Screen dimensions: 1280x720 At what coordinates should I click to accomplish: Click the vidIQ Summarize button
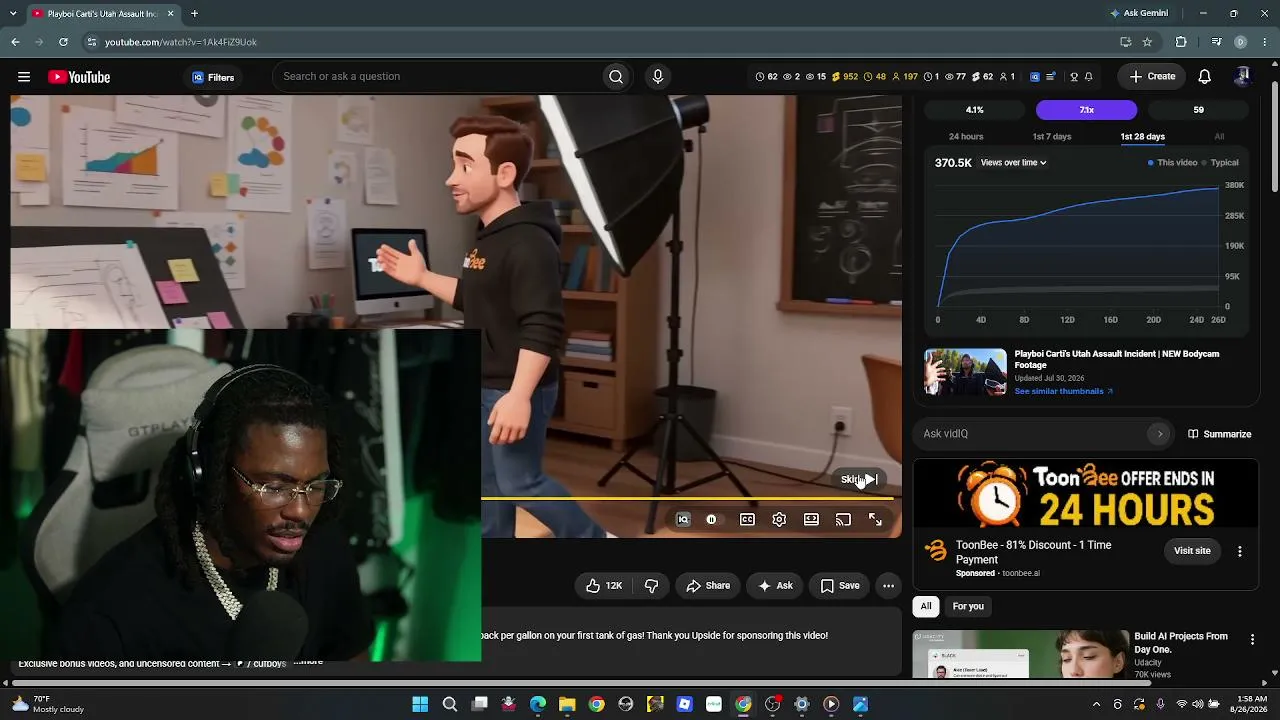click(1219, 434)
